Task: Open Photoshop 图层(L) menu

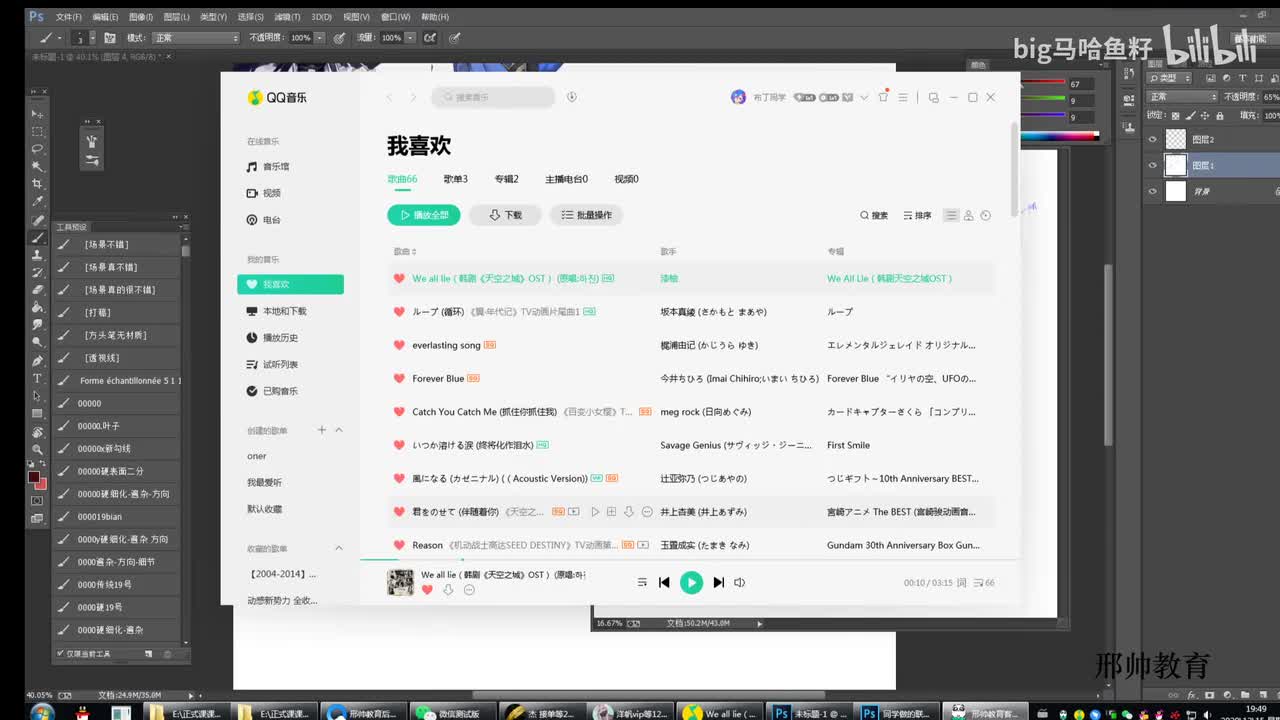Action: tap(176, 17)
